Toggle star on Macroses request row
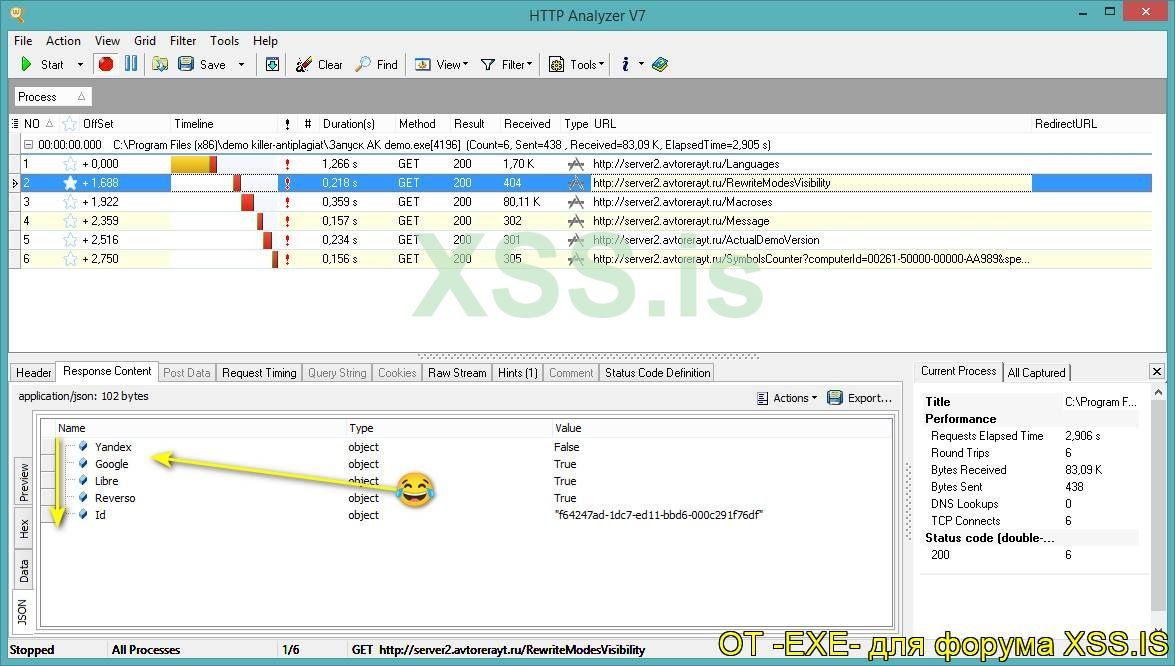 pyautogui.click(x=70, y=202)
